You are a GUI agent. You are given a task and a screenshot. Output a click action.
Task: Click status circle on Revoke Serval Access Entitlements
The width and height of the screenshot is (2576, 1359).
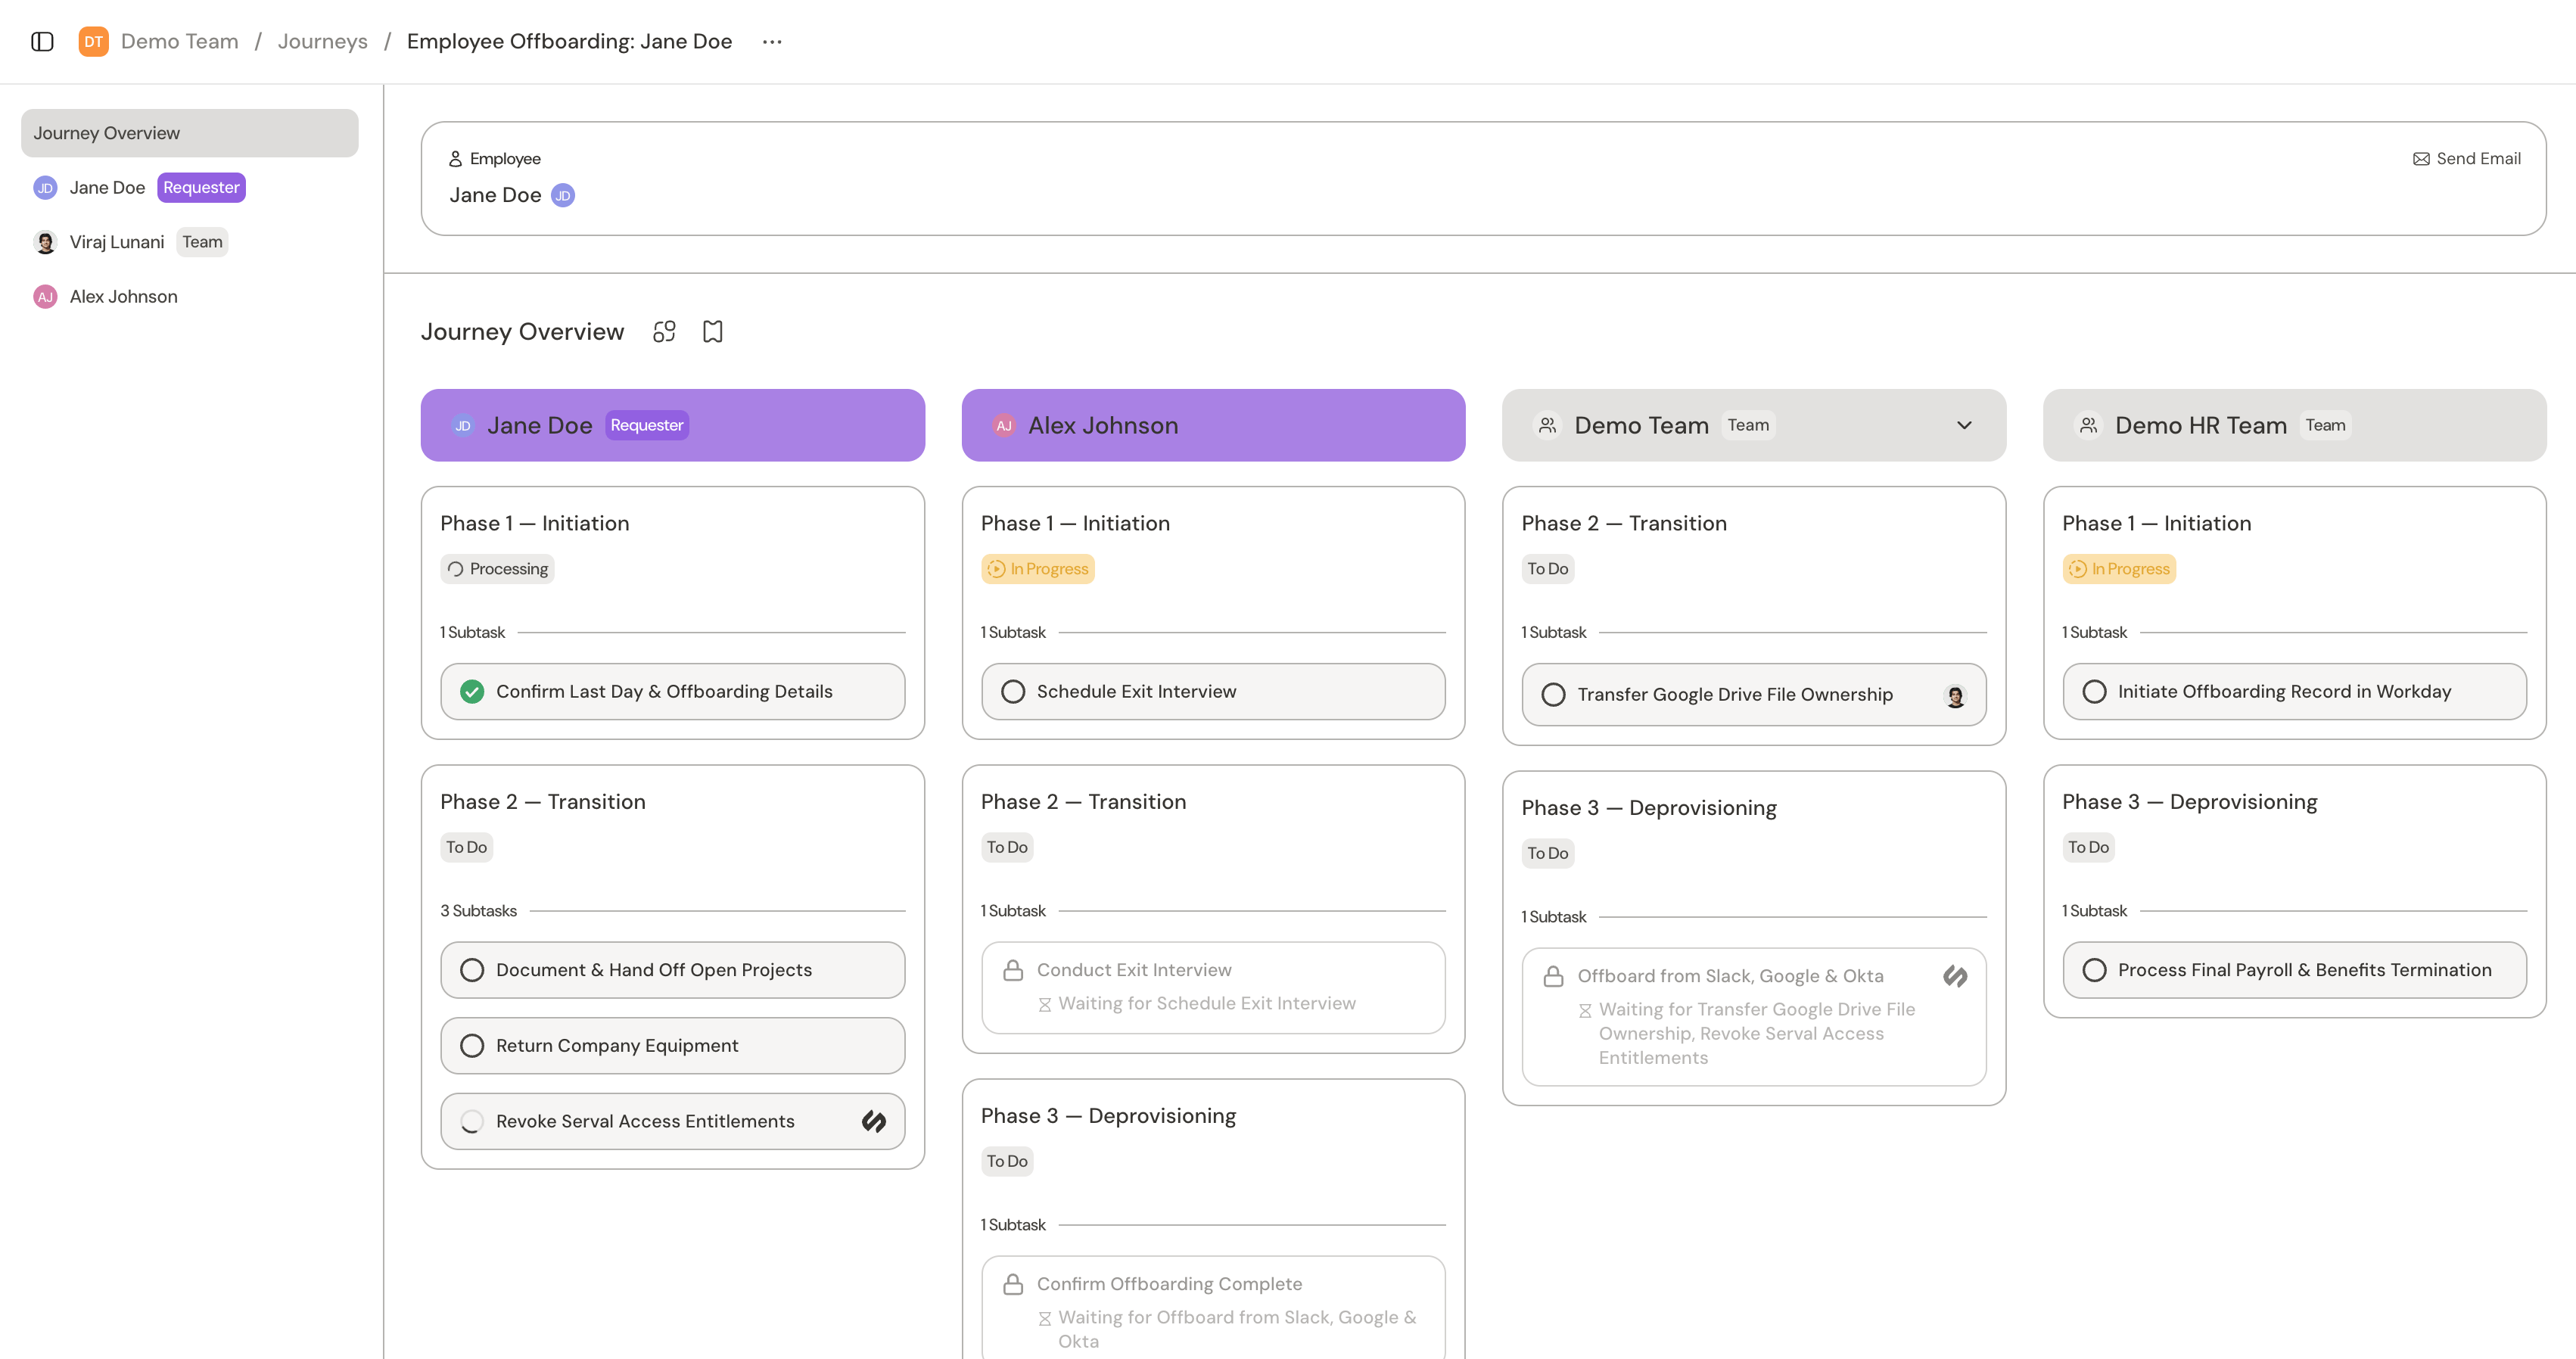click(x=472, y=1122)
